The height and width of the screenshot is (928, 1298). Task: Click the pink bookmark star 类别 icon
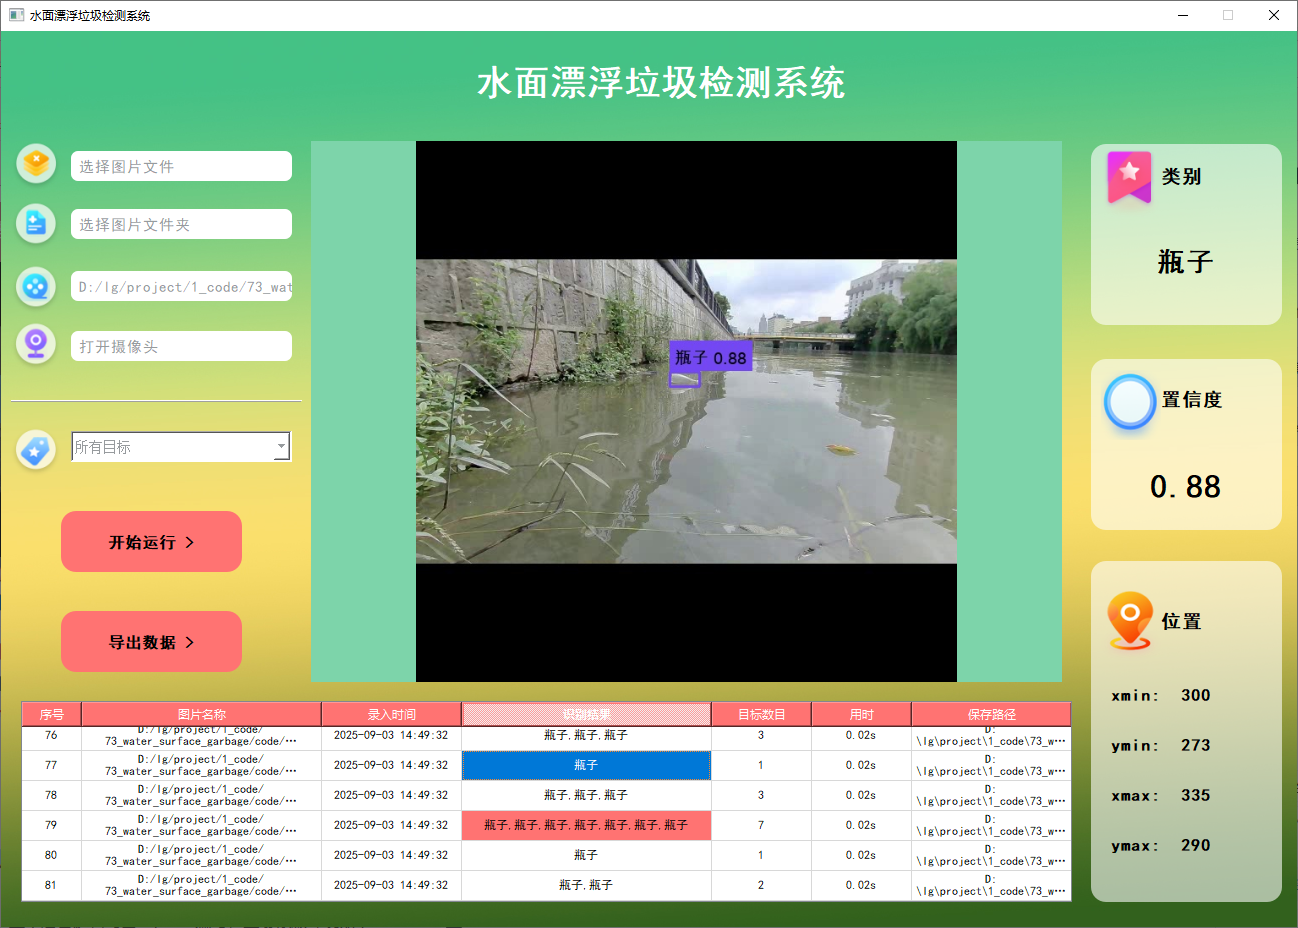[1129, 177]
